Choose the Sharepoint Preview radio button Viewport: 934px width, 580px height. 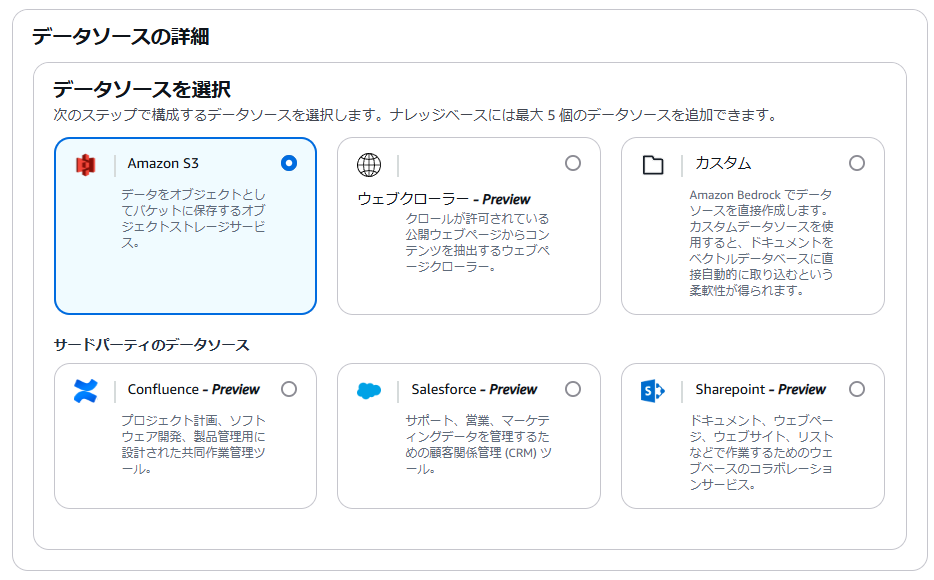tap(857, 389)
